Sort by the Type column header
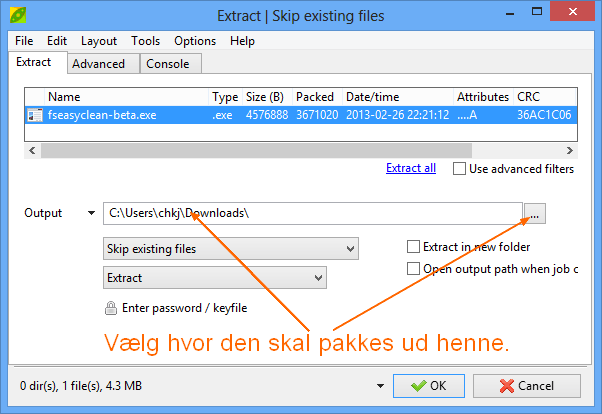Screen dimensions: 602x414 click(225, 97)
